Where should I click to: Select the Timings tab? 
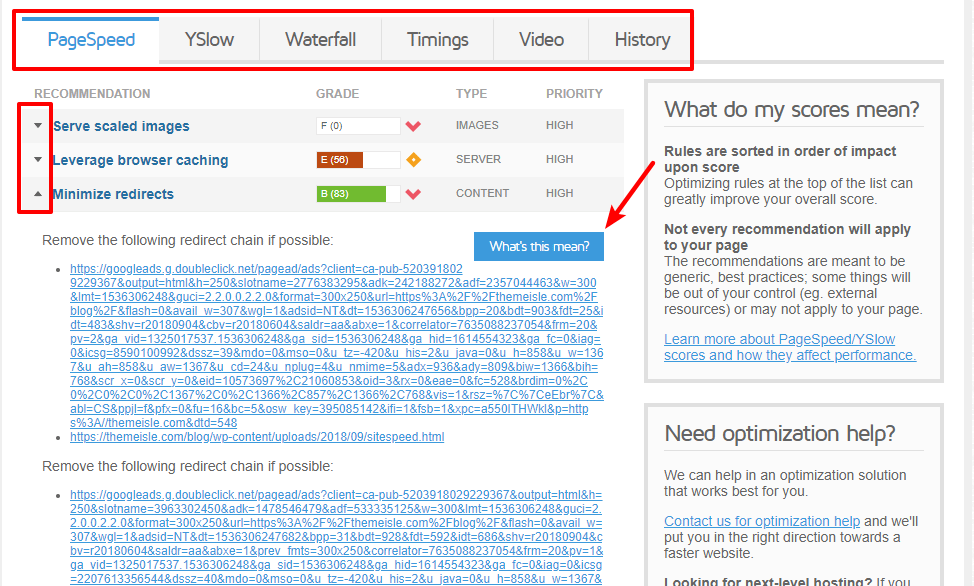[437, 40]
